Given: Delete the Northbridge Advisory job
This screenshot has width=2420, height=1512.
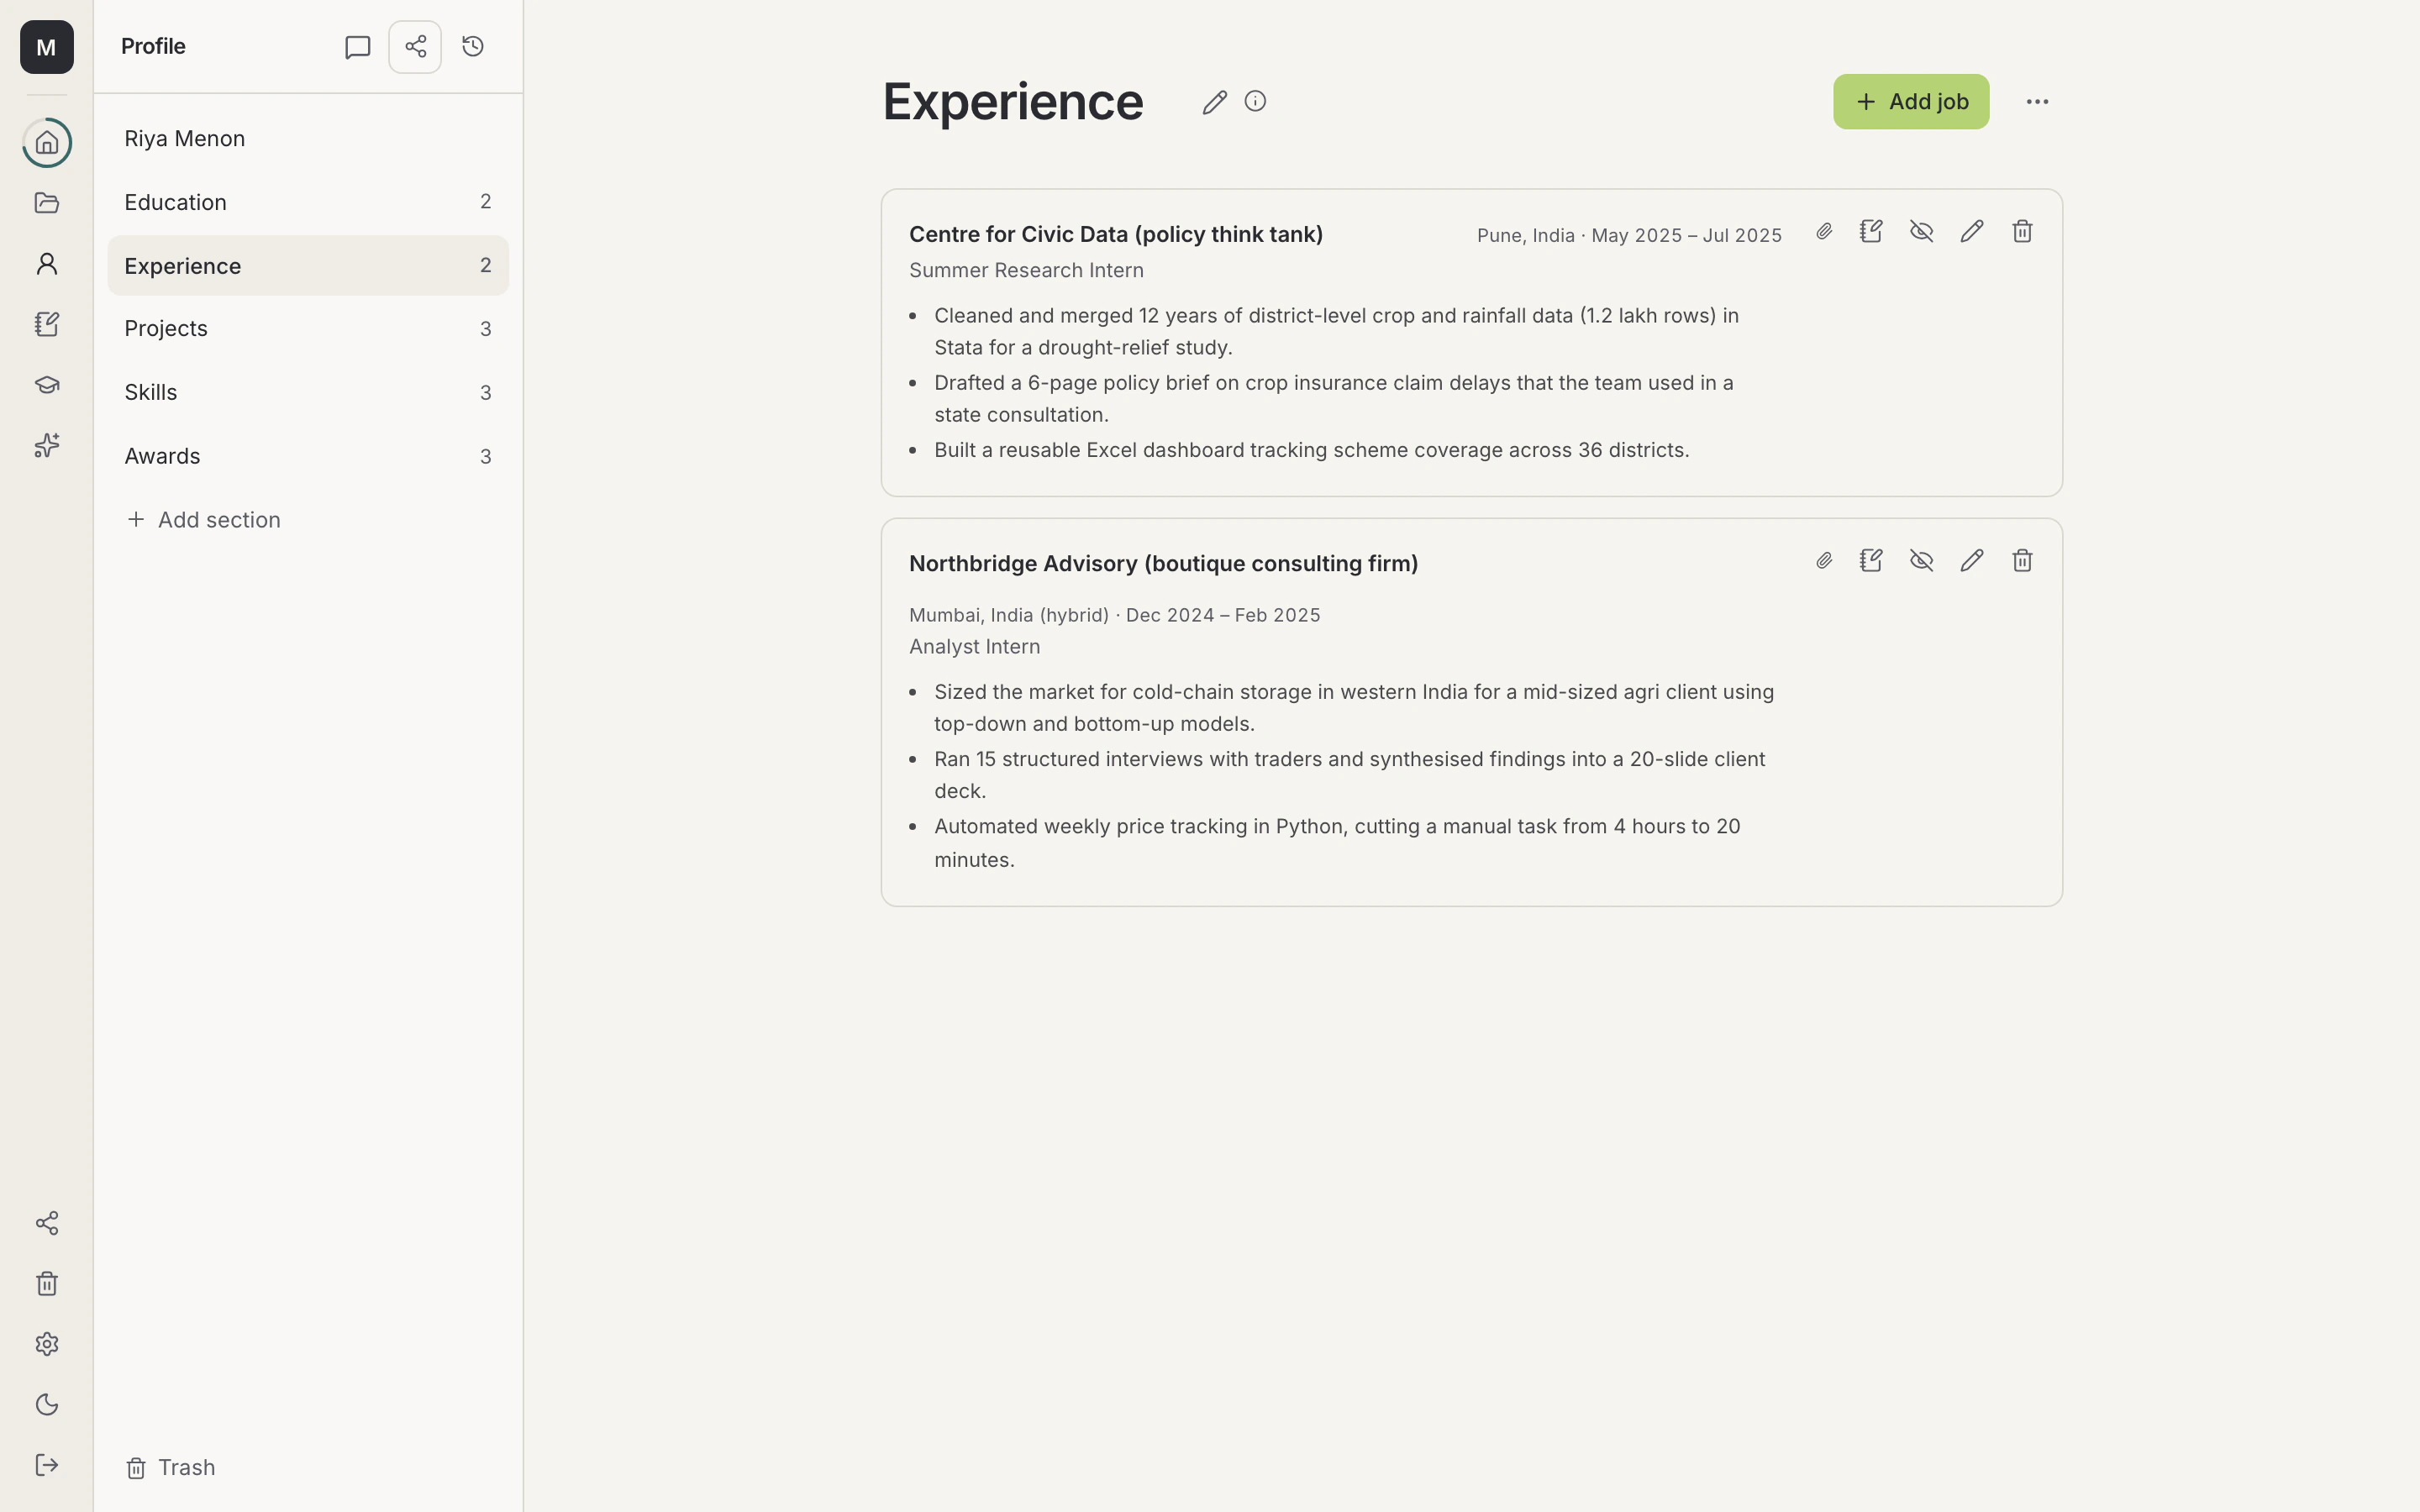Looking at the screenshot, I should [x=2022, y=561].
